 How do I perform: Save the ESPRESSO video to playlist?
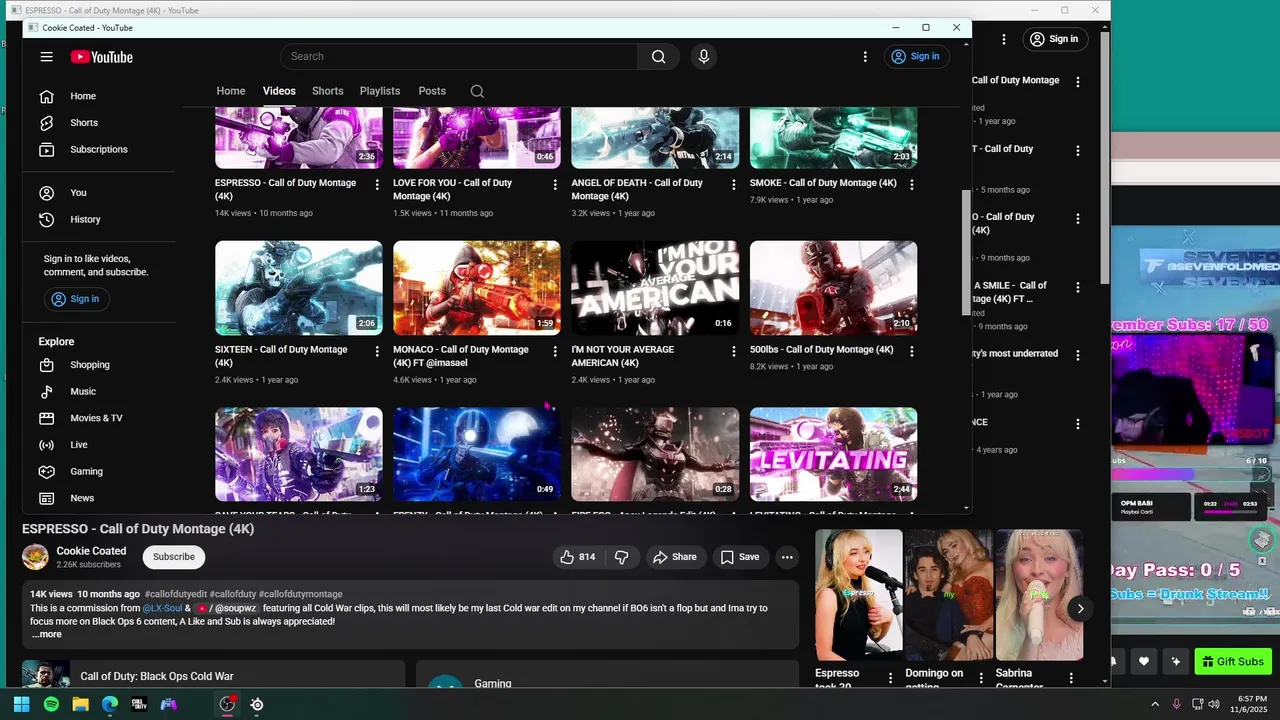coord(740,557)
